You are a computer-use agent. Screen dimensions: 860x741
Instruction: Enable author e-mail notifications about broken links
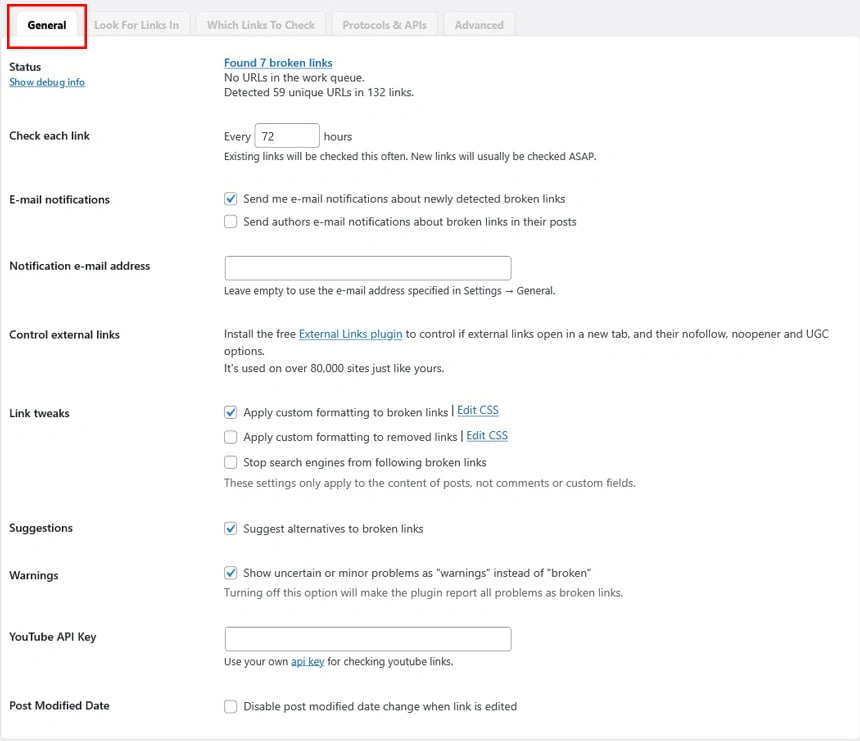[231, 222]
